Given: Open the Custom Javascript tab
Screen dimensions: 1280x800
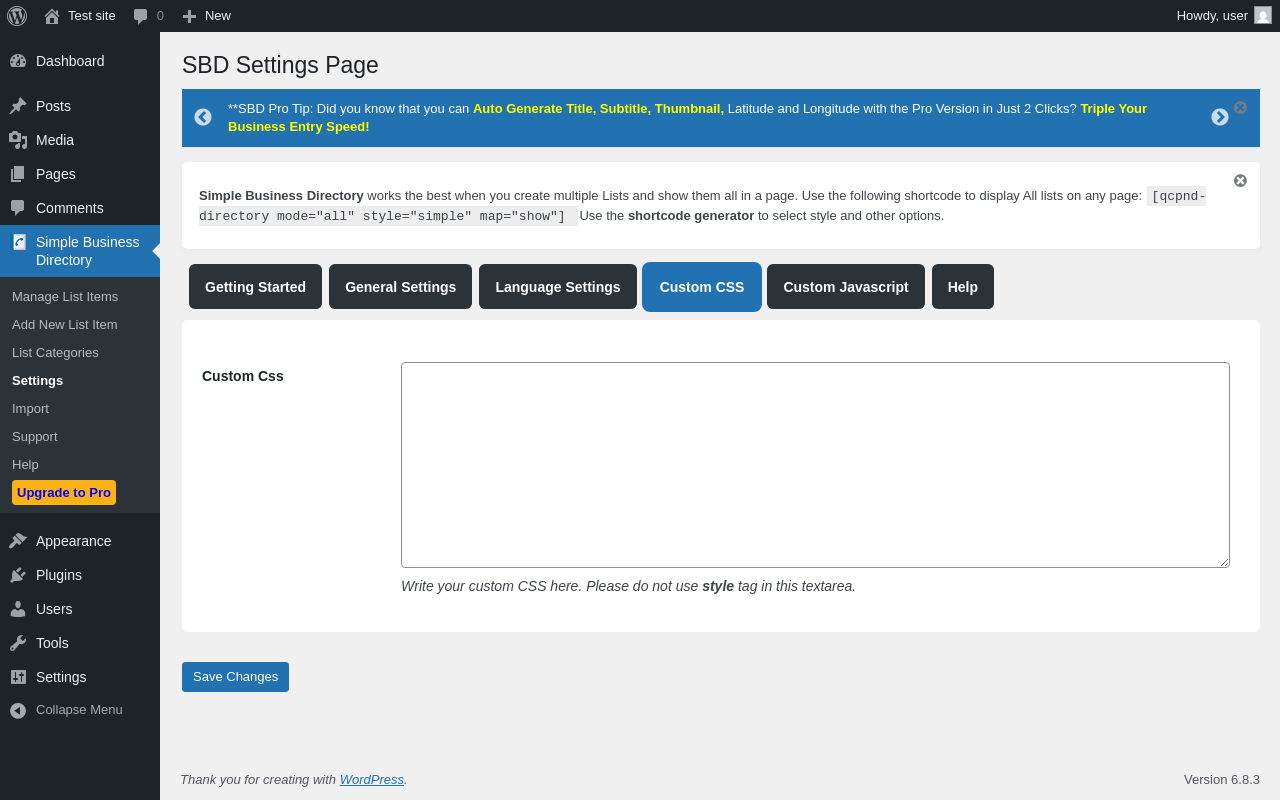Looking at the screenshot, I should click(846, 287).
